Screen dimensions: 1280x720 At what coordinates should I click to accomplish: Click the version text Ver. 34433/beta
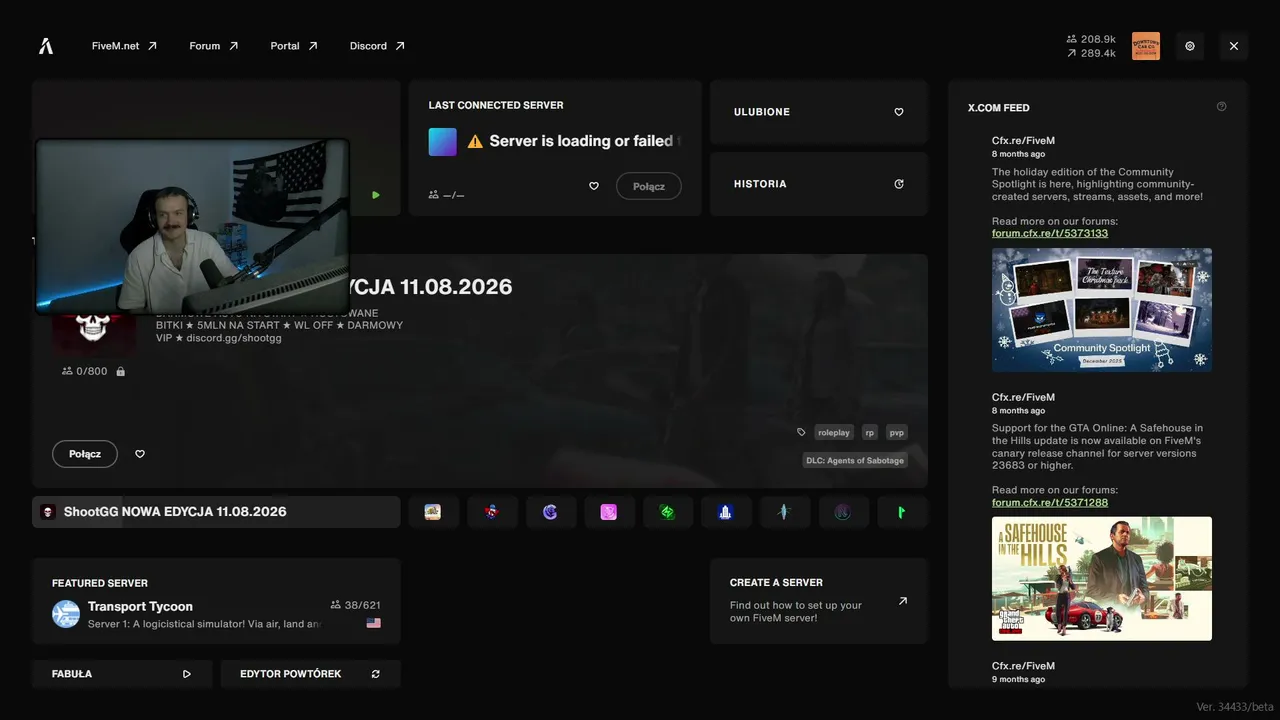1235,707
